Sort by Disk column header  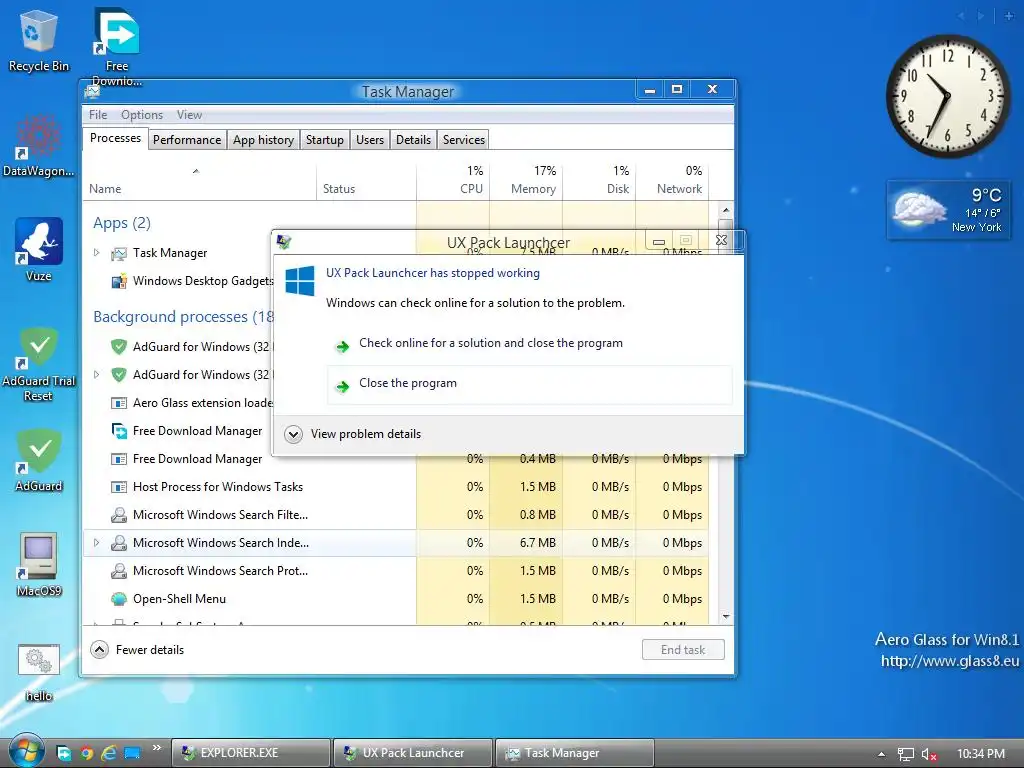(599, 181)
